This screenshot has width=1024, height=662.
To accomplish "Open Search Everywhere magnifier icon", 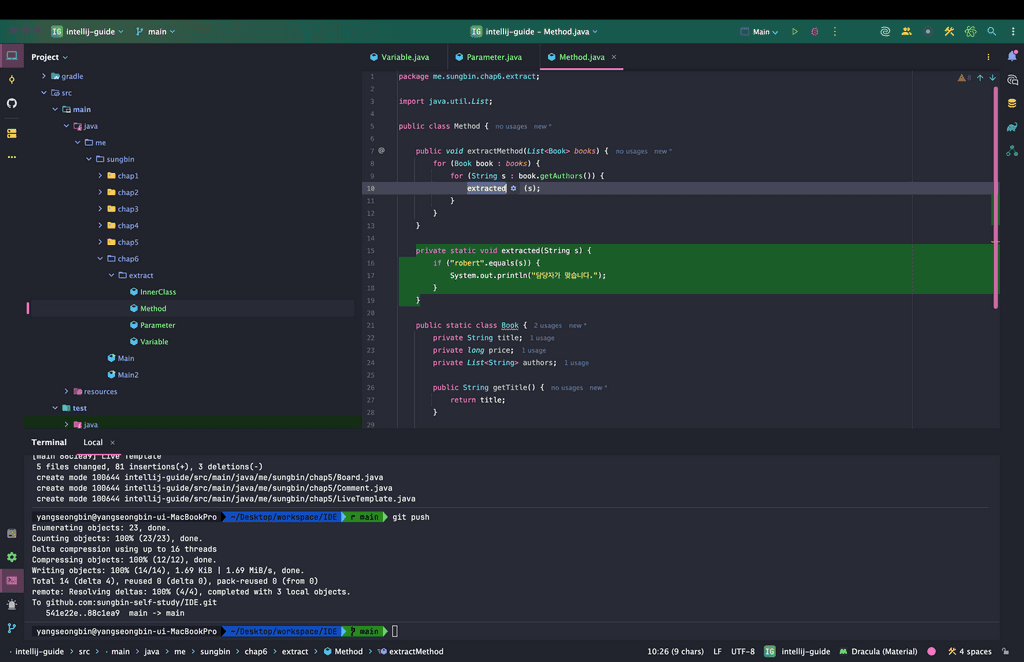I will click(992, 32).
